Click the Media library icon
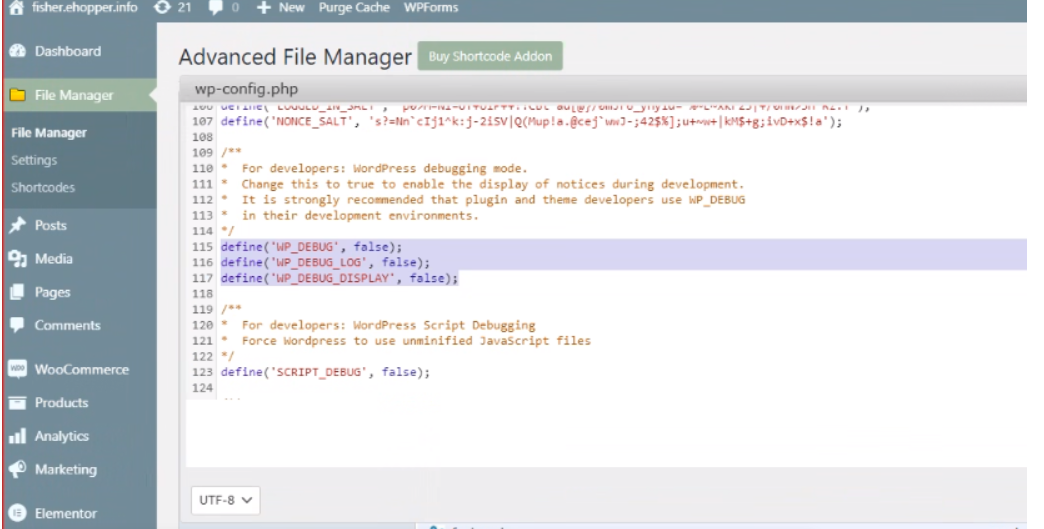Image resolution: width=1044 pixels, height=529 pixels. click(x=17, y=260)
